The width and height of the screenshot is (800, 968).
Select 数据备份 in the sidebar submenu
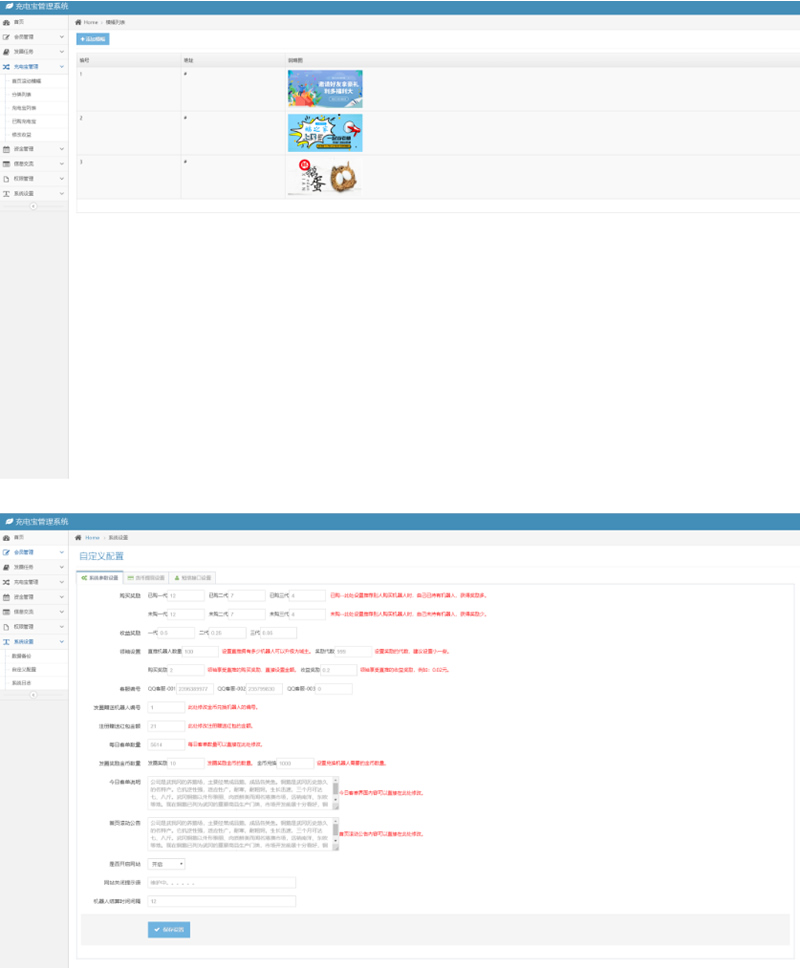pos(22,656)
